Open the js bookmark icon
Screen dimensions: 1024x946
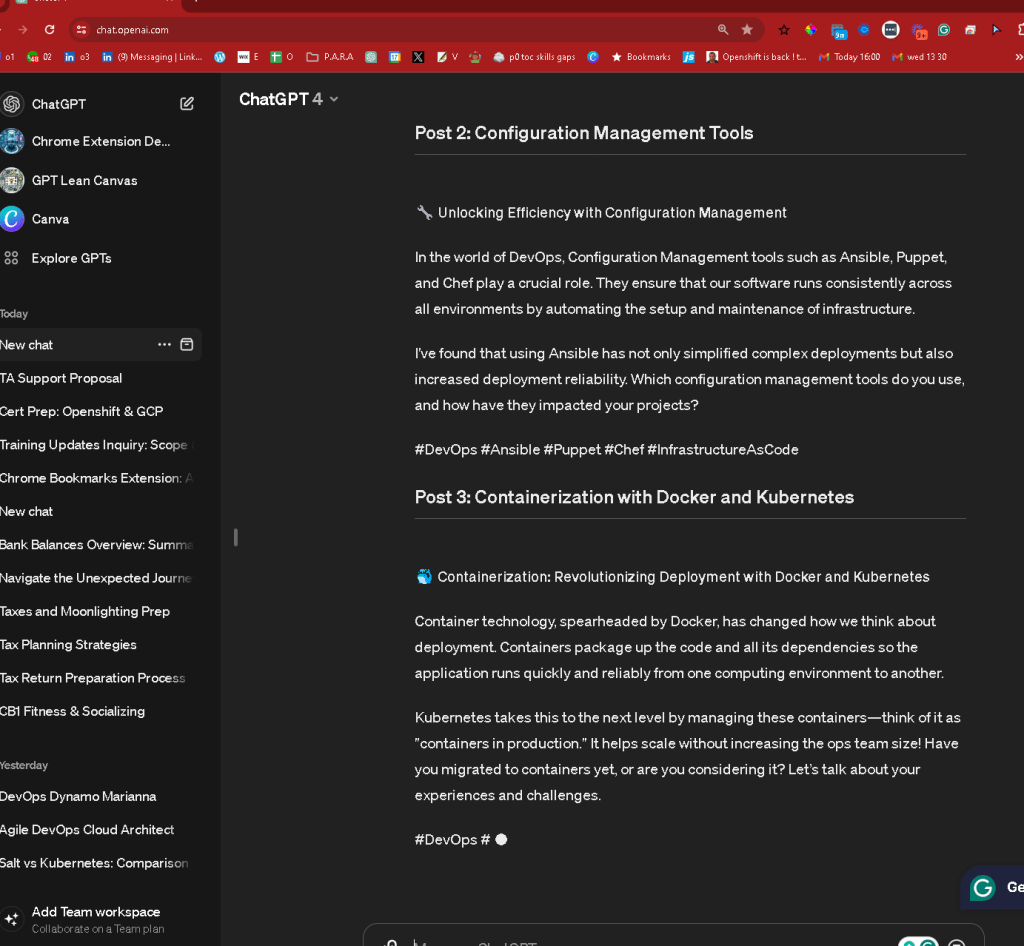[688, 57]
